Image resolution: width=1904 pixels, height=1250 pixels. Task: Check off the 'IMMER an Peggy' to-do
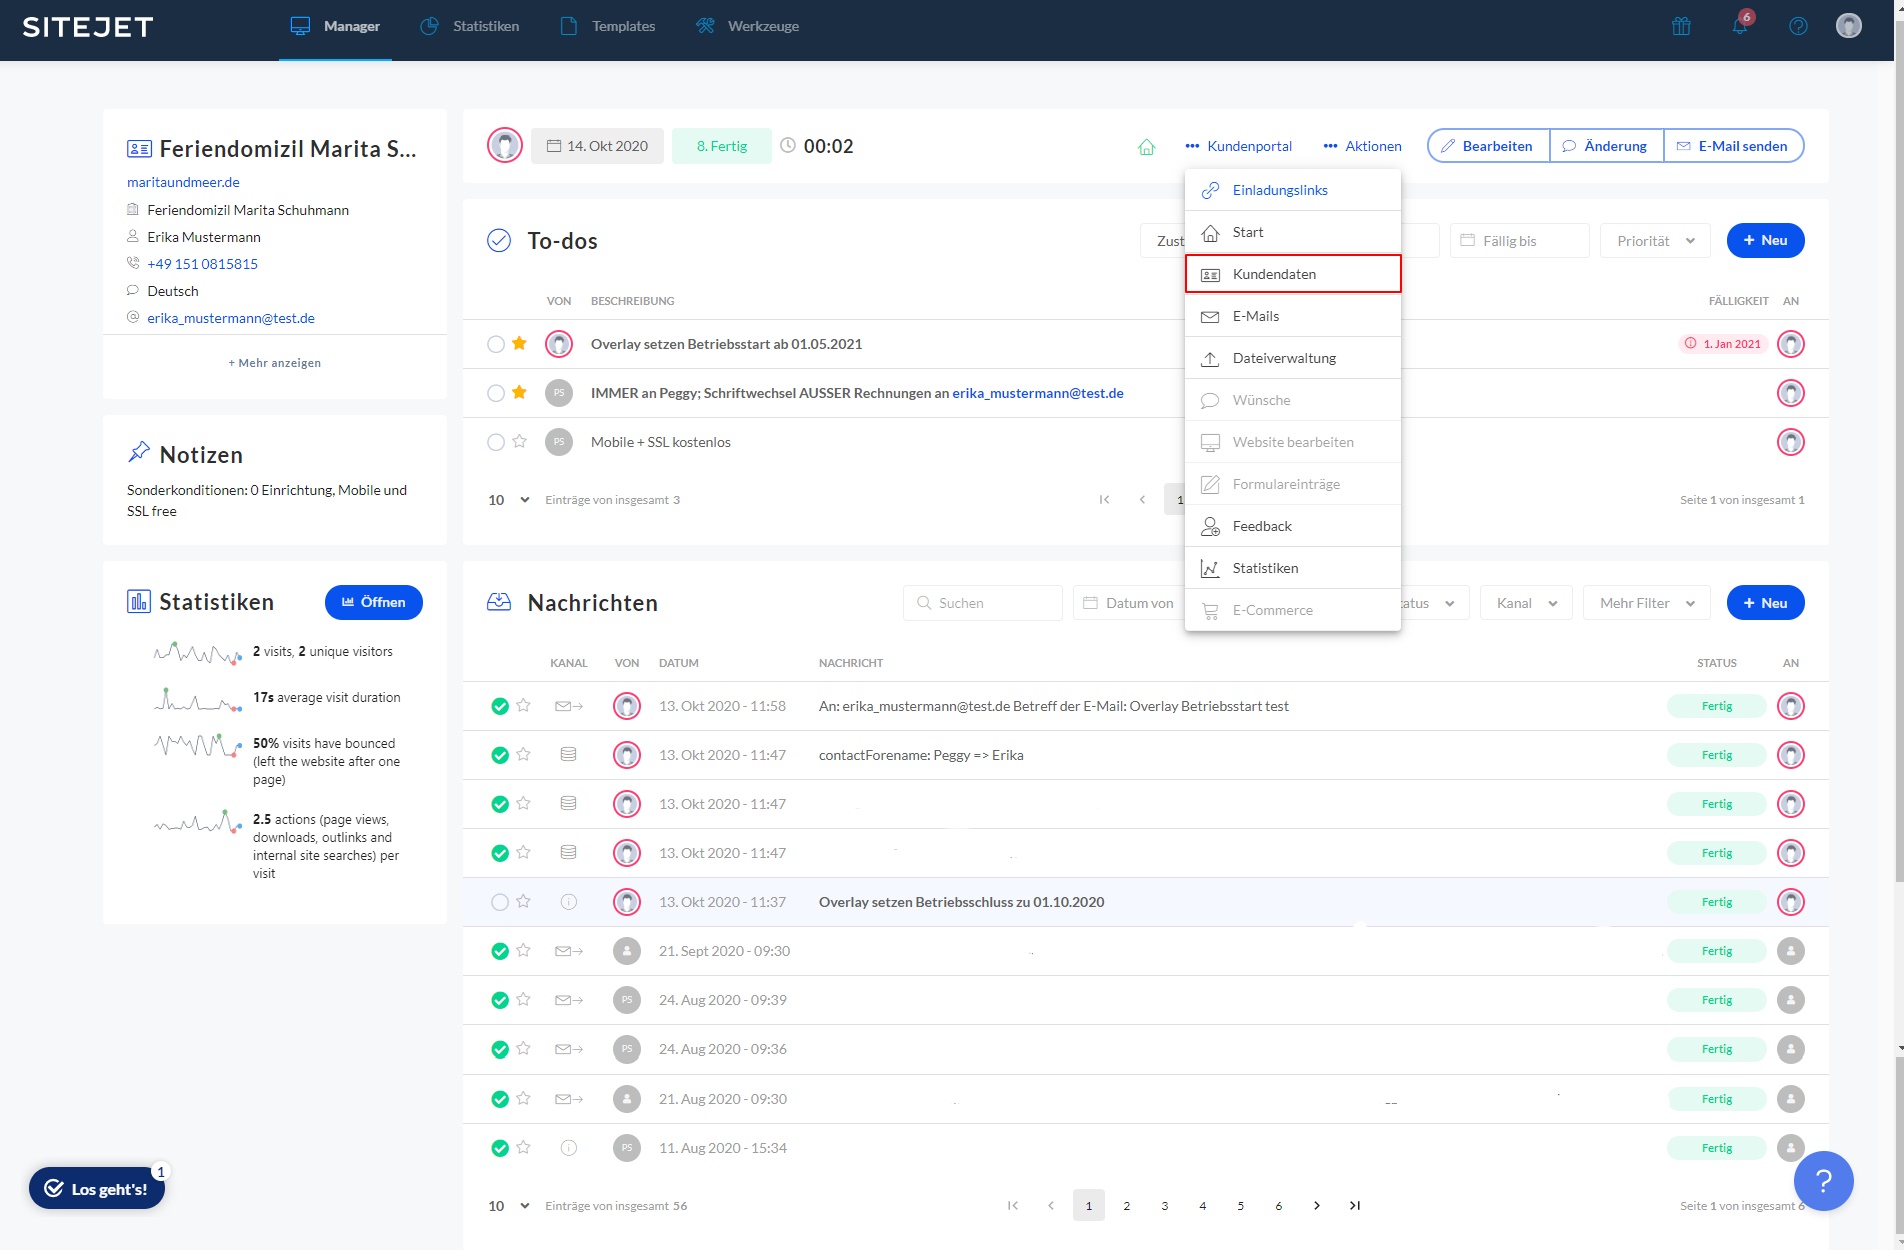pos(496,393)
